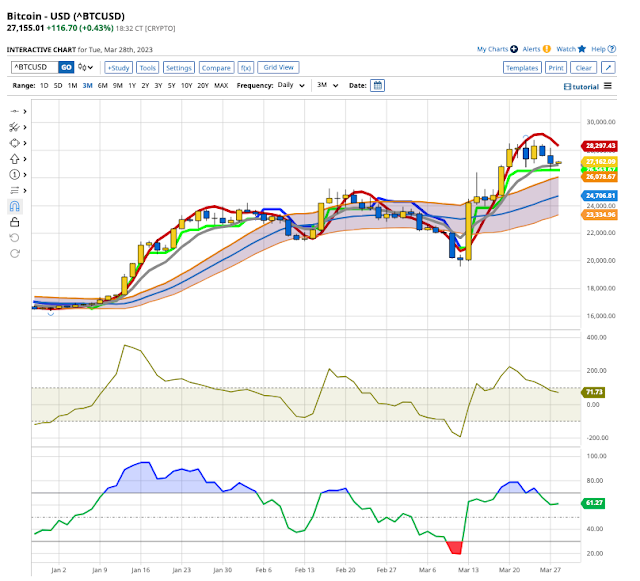Open the My Charts link
Screen dimensions: 640x581
[x=493, y=49]
